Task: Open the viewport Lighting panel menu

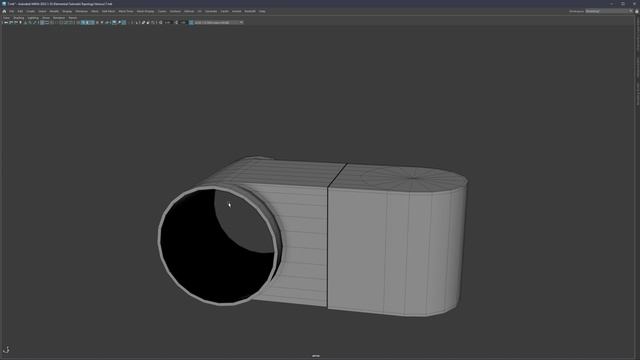Action: click(33, 18)
